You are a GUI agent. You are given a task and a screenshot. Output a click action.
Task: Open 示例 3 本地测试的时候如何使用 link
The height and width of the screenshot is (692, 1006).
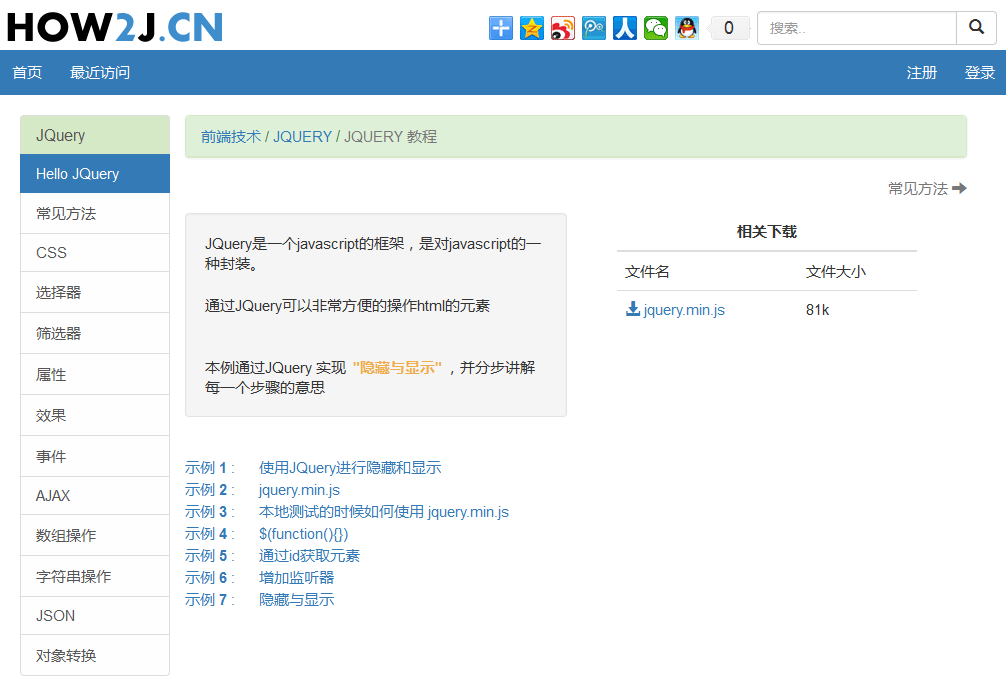click(384, 512)
